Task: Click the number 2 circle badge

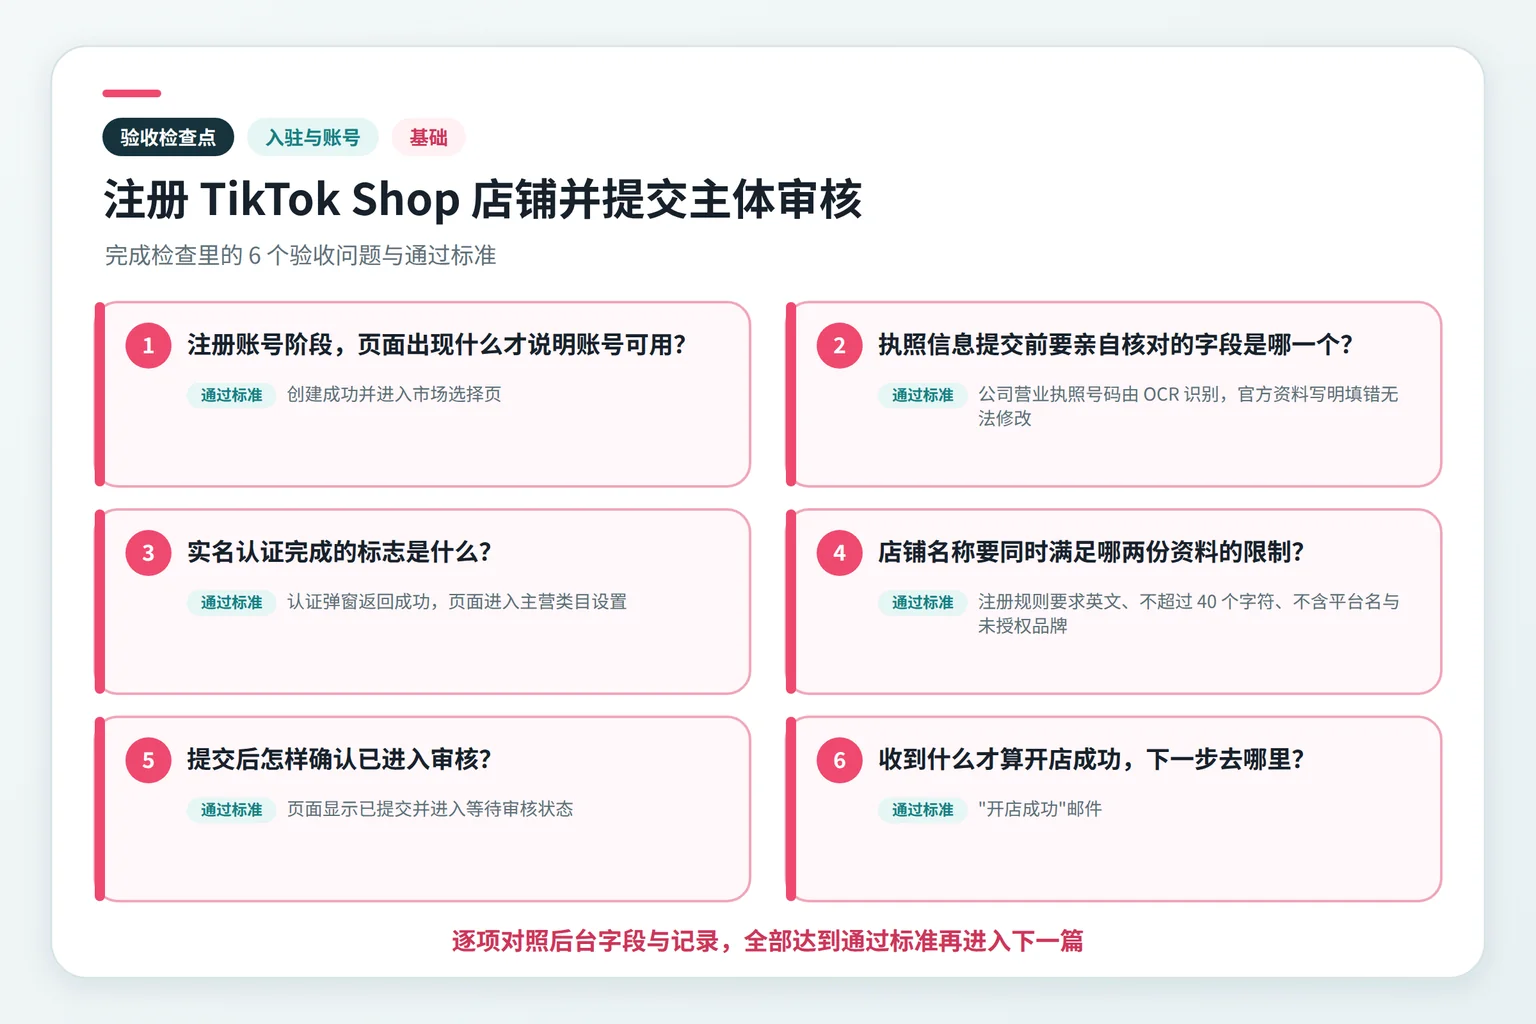Action: 840,346
